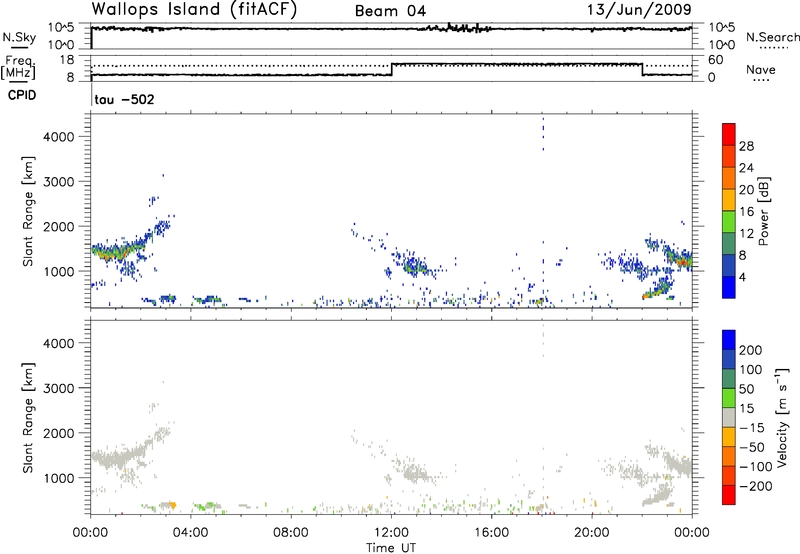
Task: Click the '-15' value on velocity colorbar
Action: point(753,427)
